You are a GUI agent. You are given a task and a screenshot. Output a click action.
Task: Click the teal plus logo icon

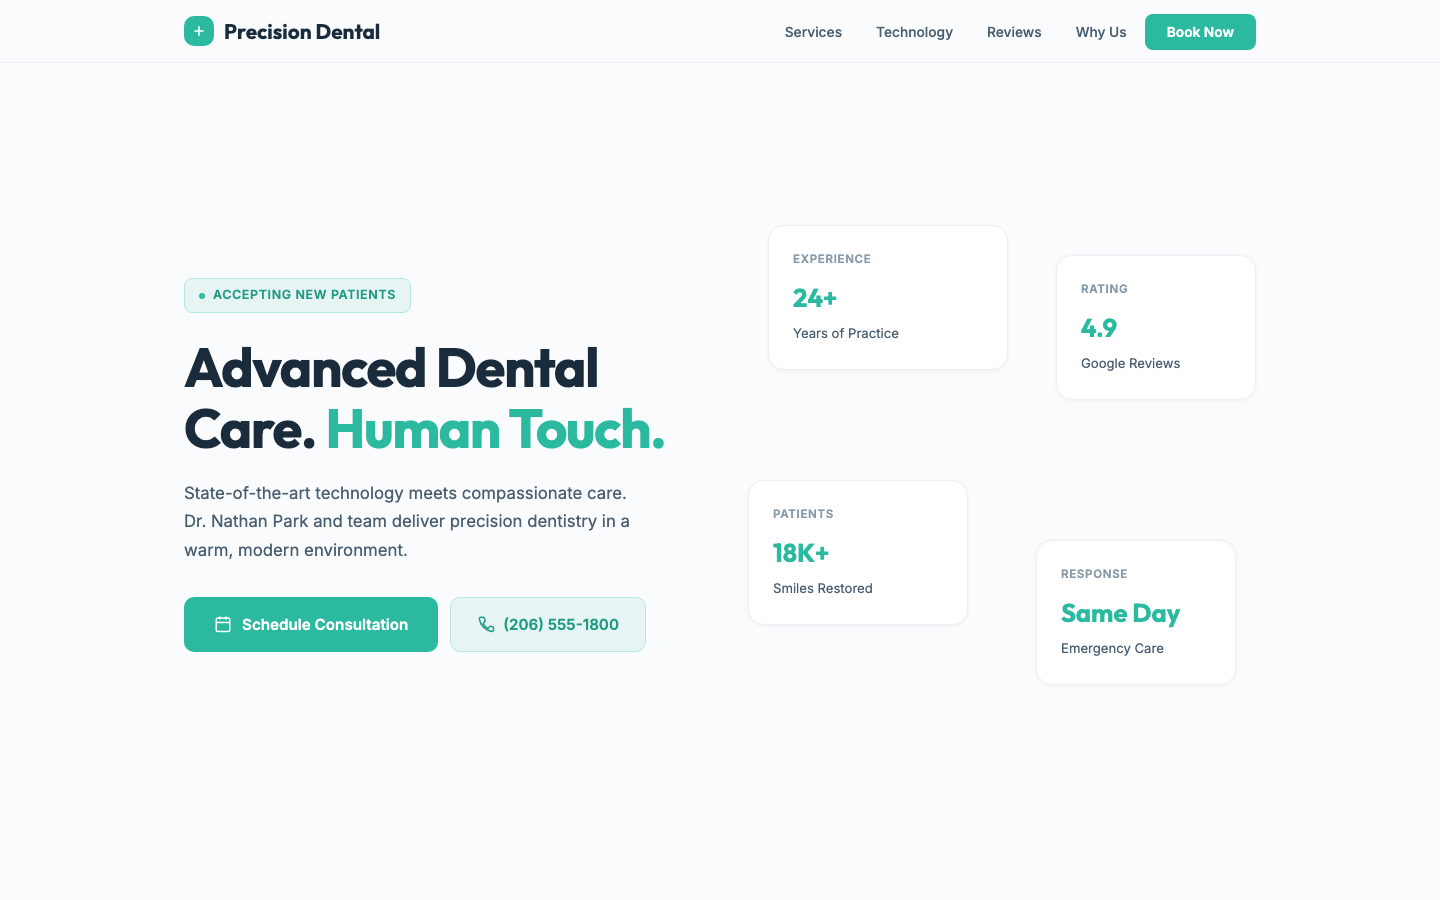click(x=199, y=31)
